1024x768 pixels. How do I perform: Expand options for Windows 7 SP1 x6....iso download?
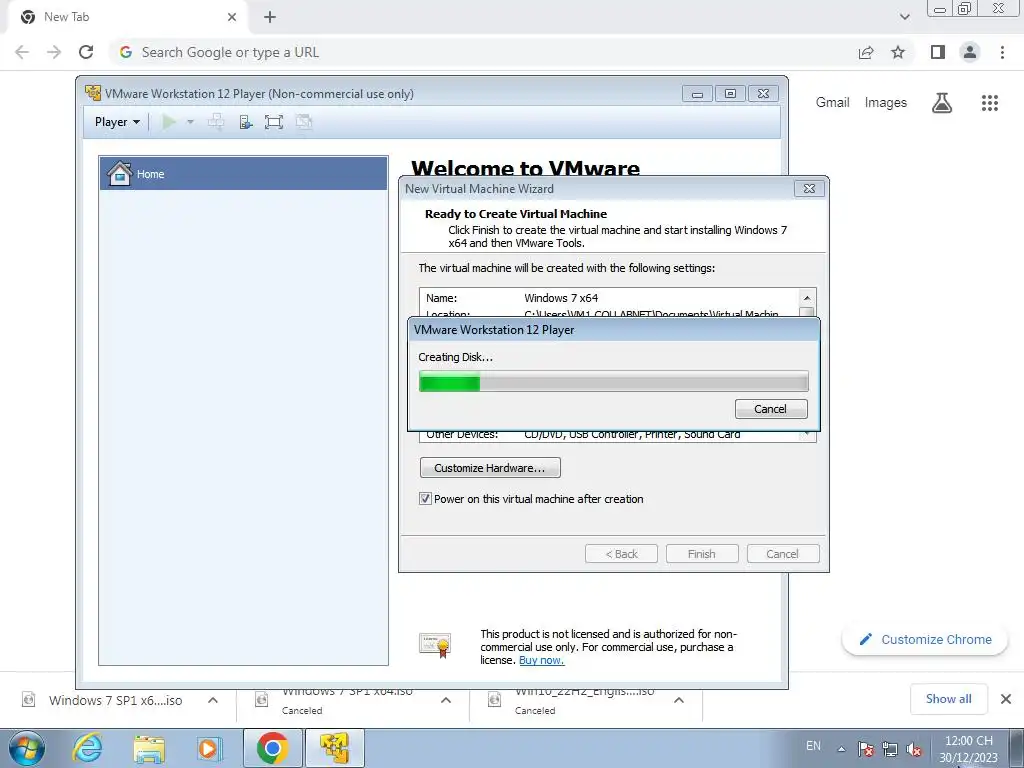[x=213, y=700]
